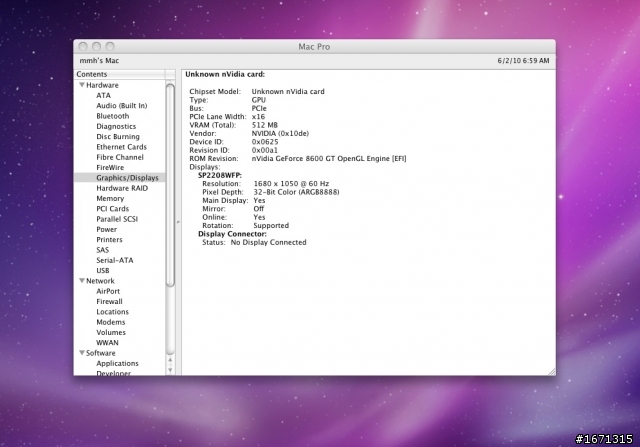The width and height of the screenshot is (640, 447).
Task: Select SAS entry
Action: 102,250
